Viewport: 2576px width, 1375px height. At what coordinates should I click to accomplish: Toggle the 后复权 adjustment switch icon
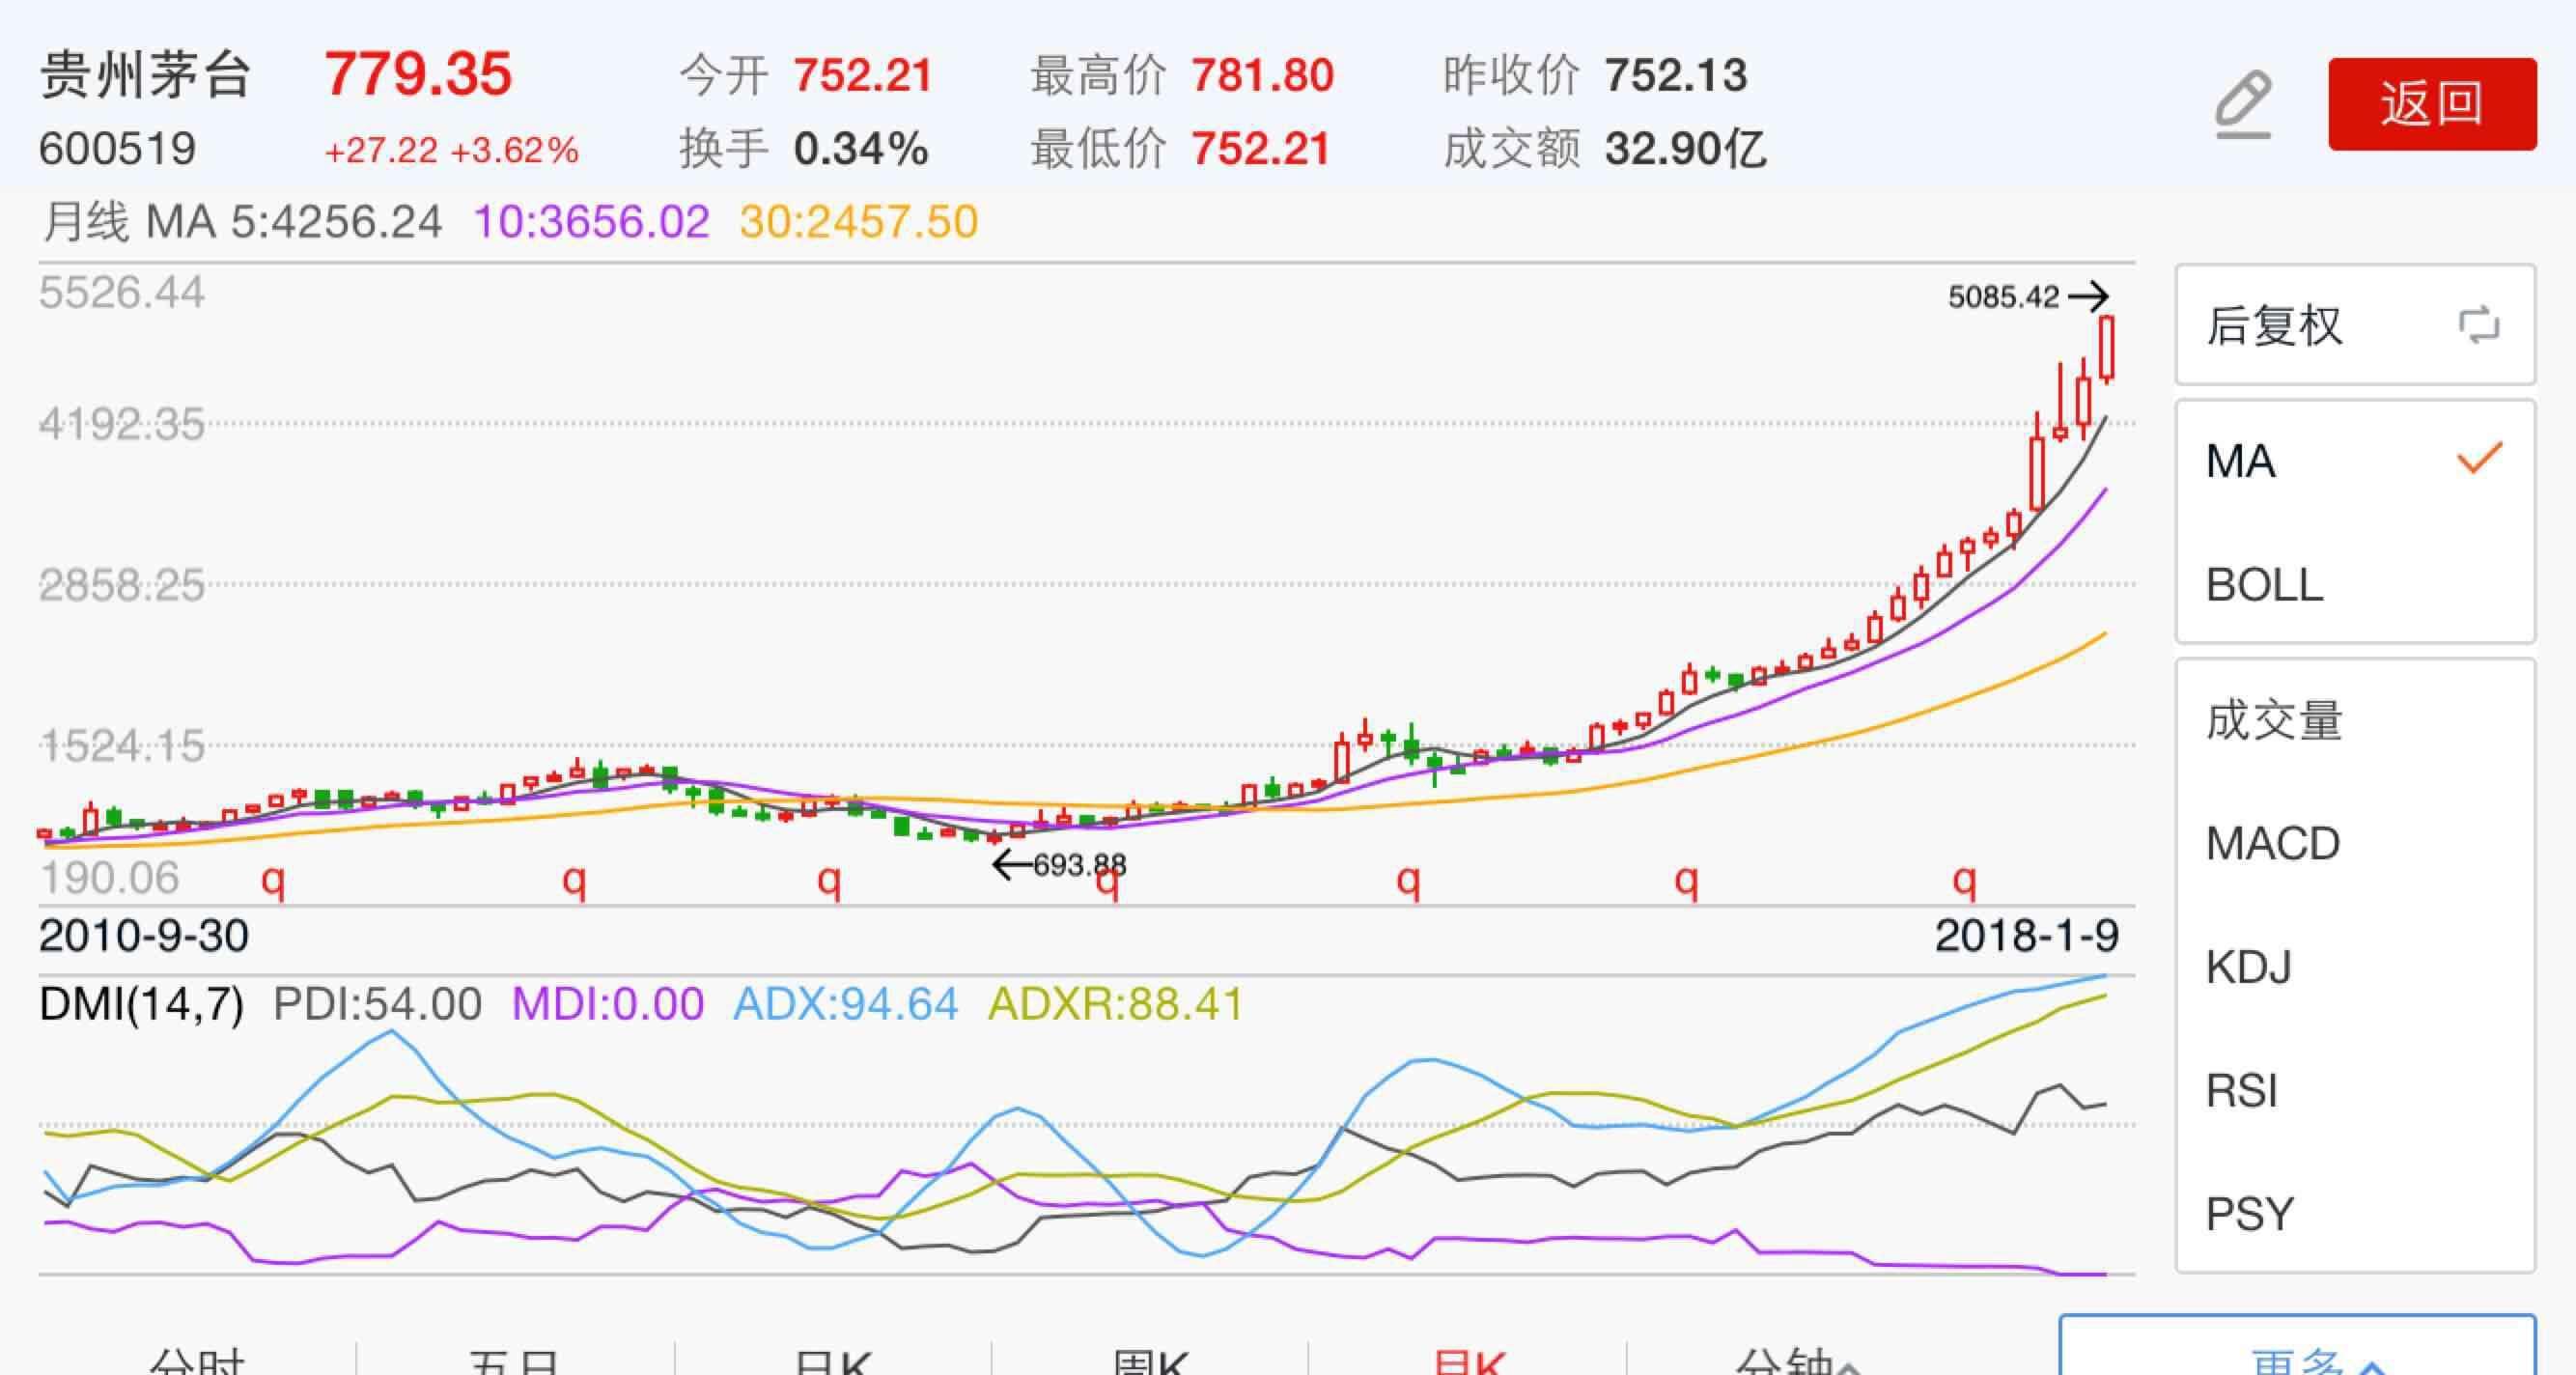tap(2479, 326)
